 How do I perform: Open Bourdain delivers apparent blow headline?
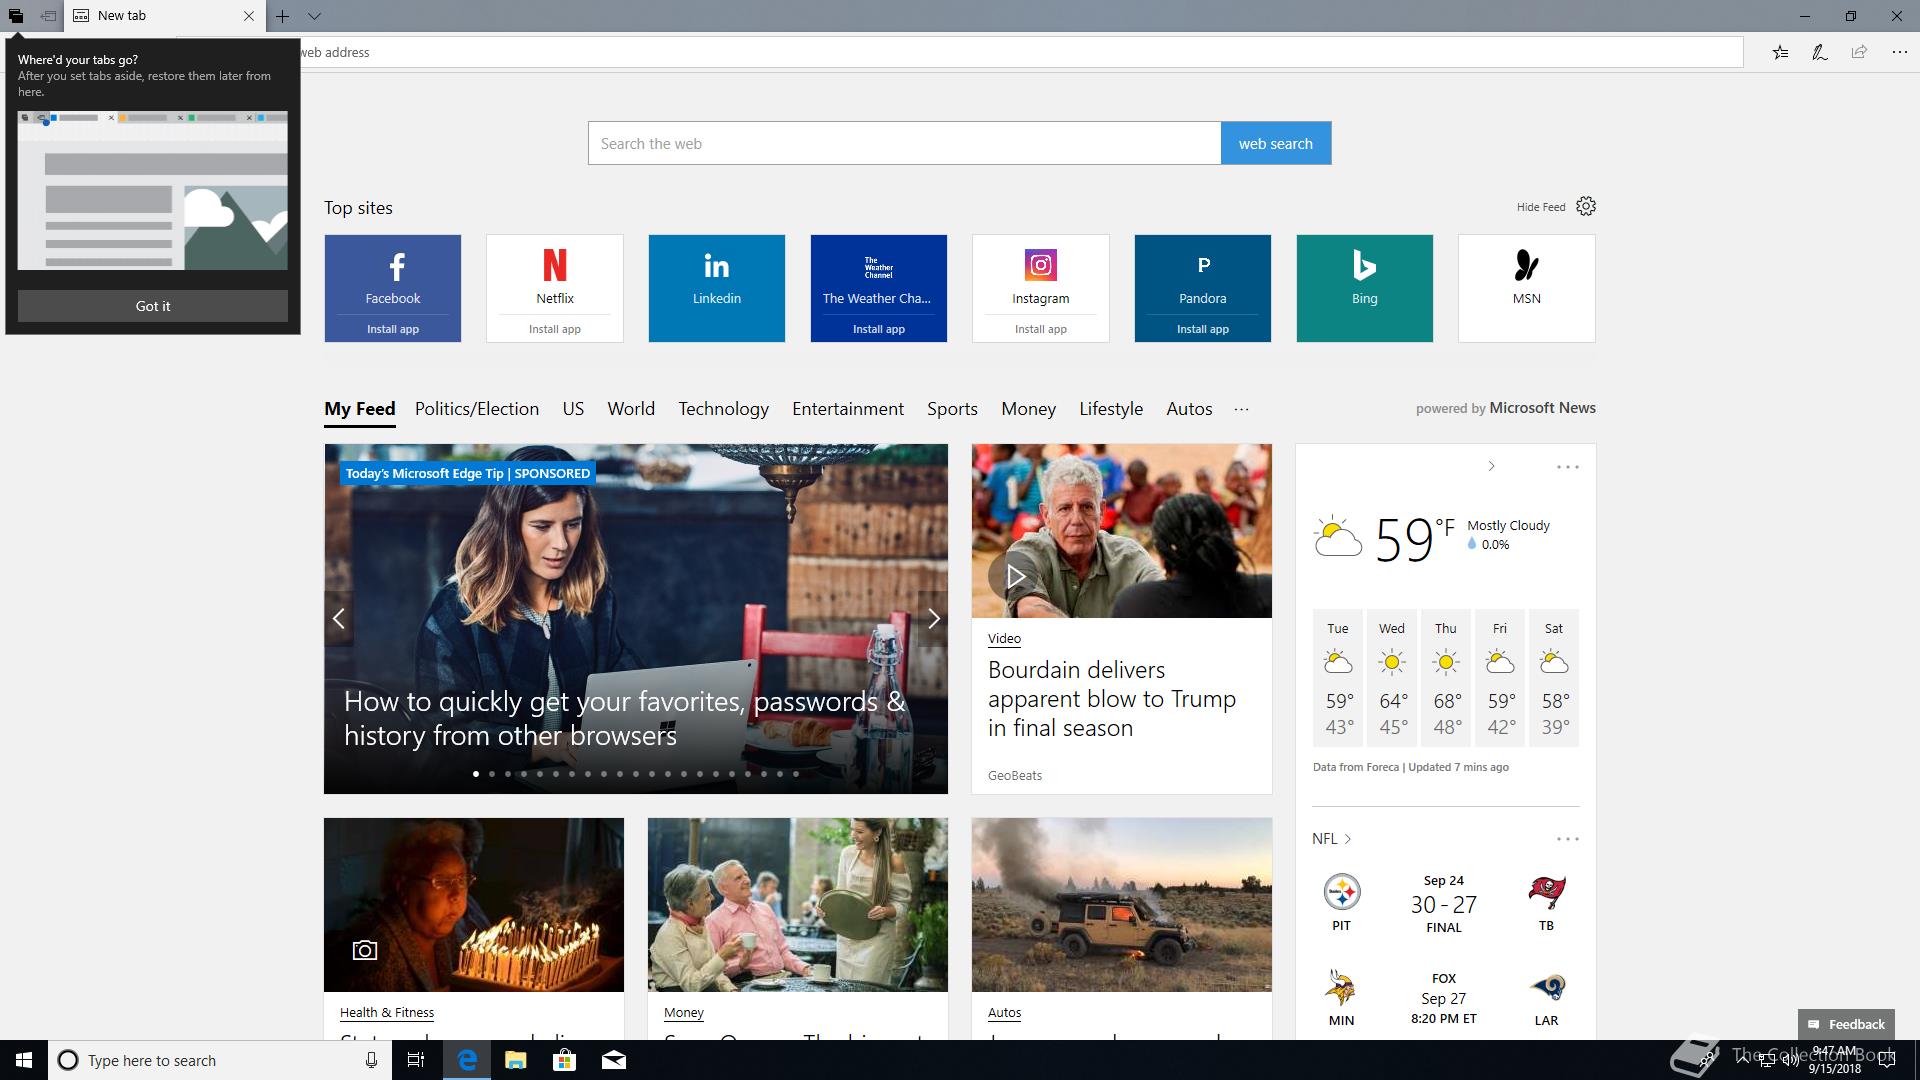(x=1112, y=699)
